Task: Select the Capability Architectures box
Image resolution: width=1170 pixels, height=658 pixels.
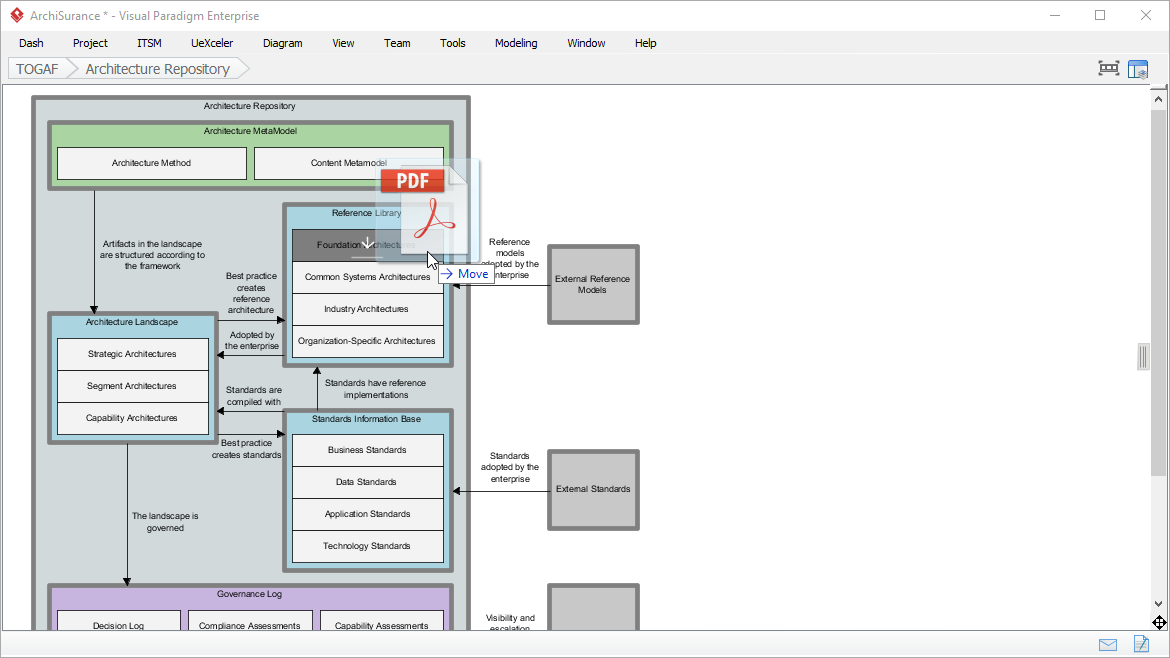Action: (133, 419)
